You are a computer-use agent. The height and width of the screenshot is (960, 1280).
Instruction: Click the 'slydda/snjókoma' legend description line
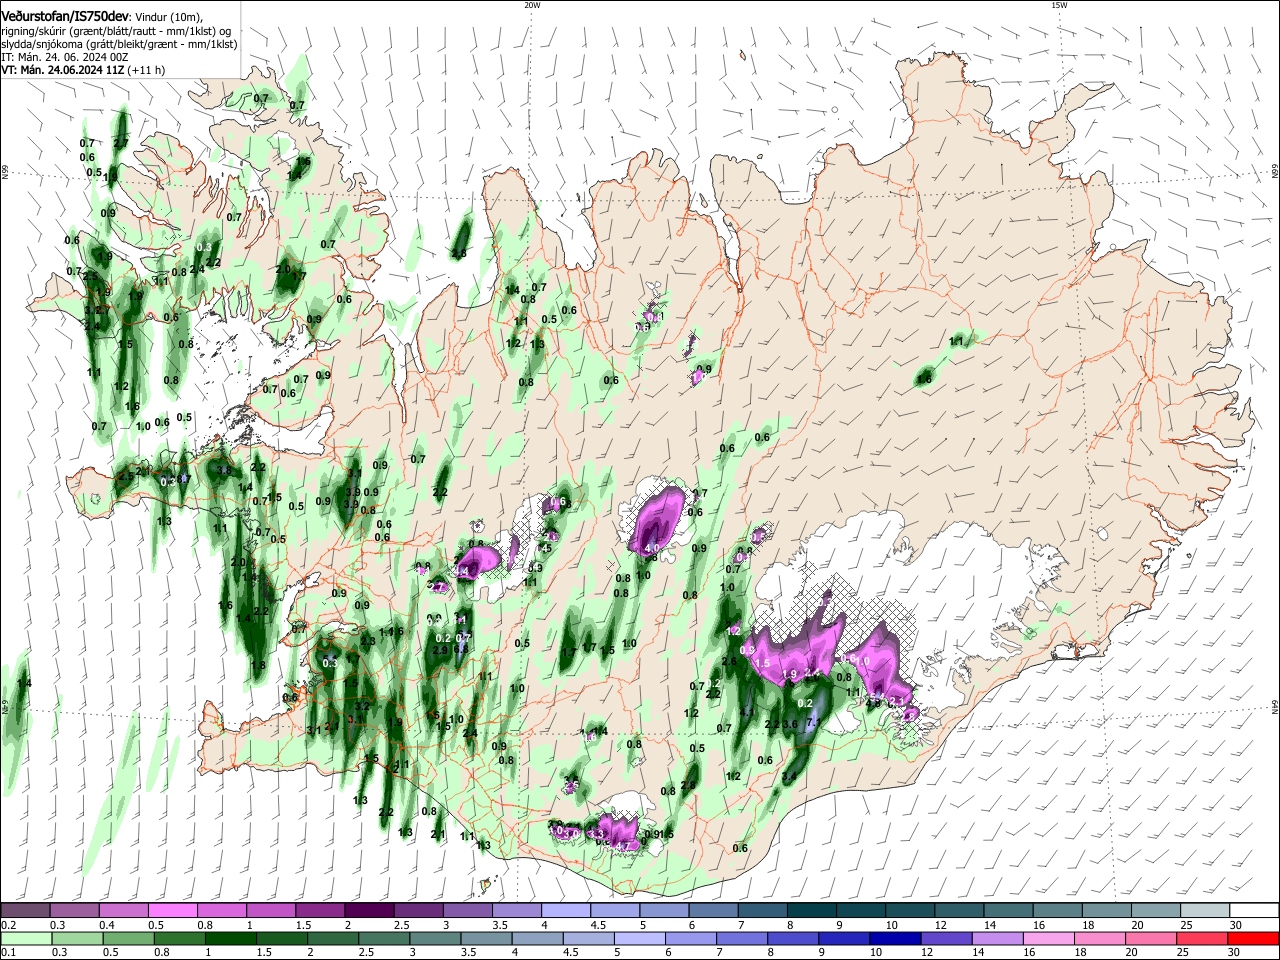[119, 44]
